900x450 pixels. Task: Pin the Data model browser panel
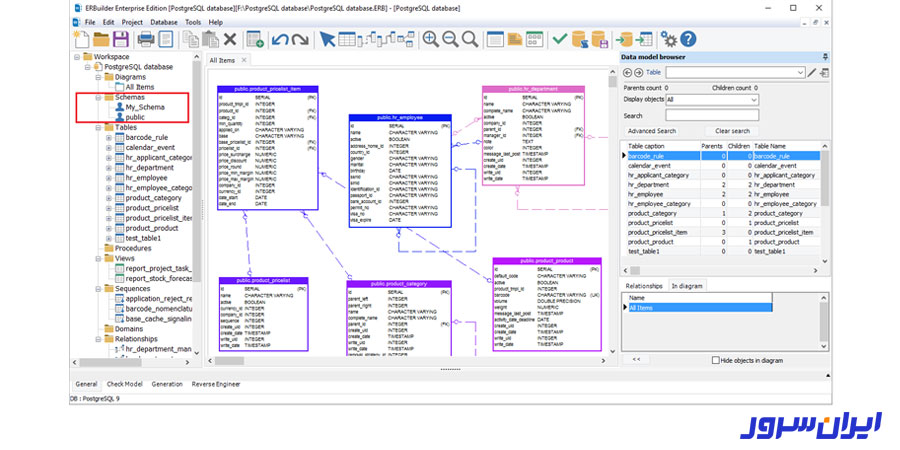825,57
